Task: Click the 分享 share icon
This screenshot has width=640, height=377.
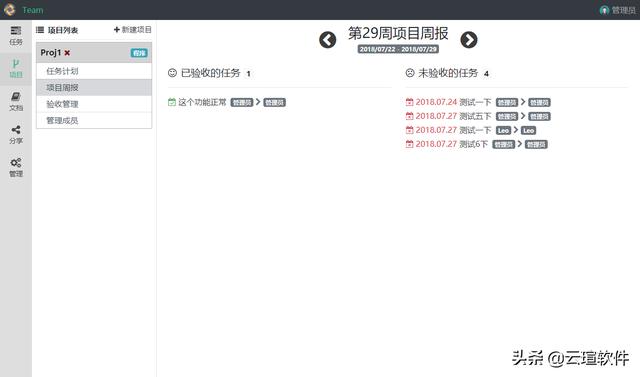Action: point(16,135)
